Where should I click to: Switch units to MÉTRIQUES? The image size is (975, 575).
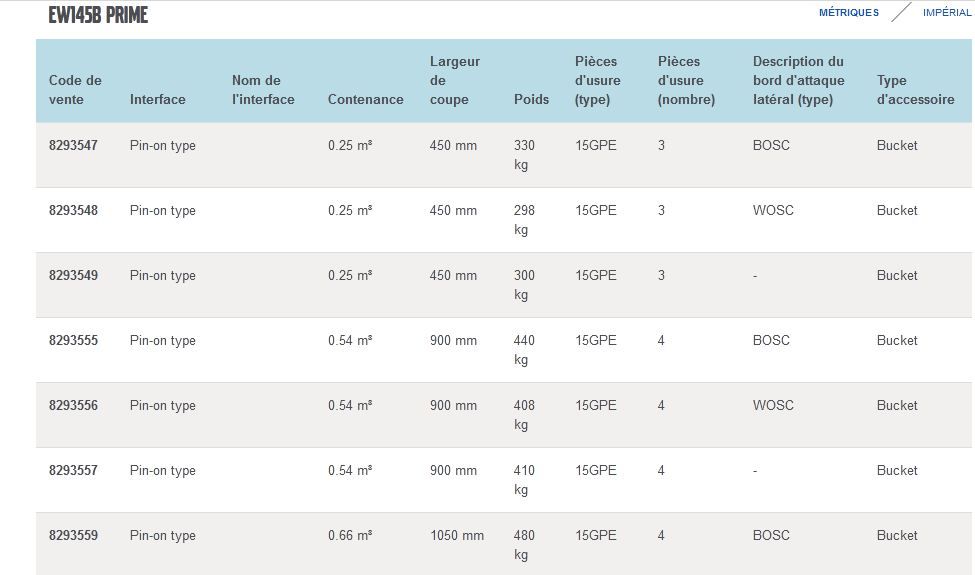848,13
